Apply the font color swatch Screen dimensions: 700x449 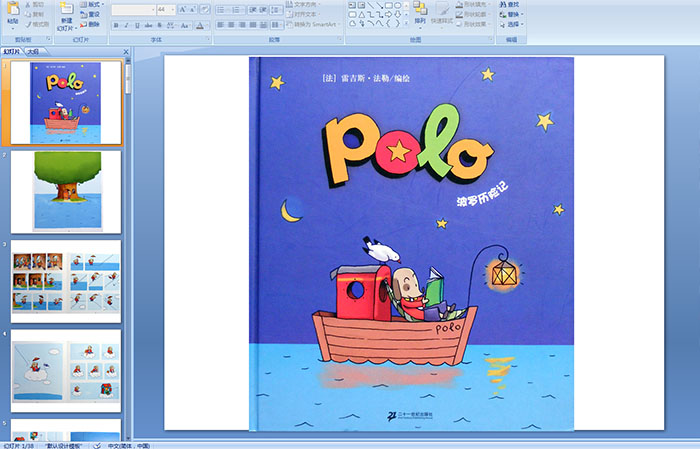199,25
